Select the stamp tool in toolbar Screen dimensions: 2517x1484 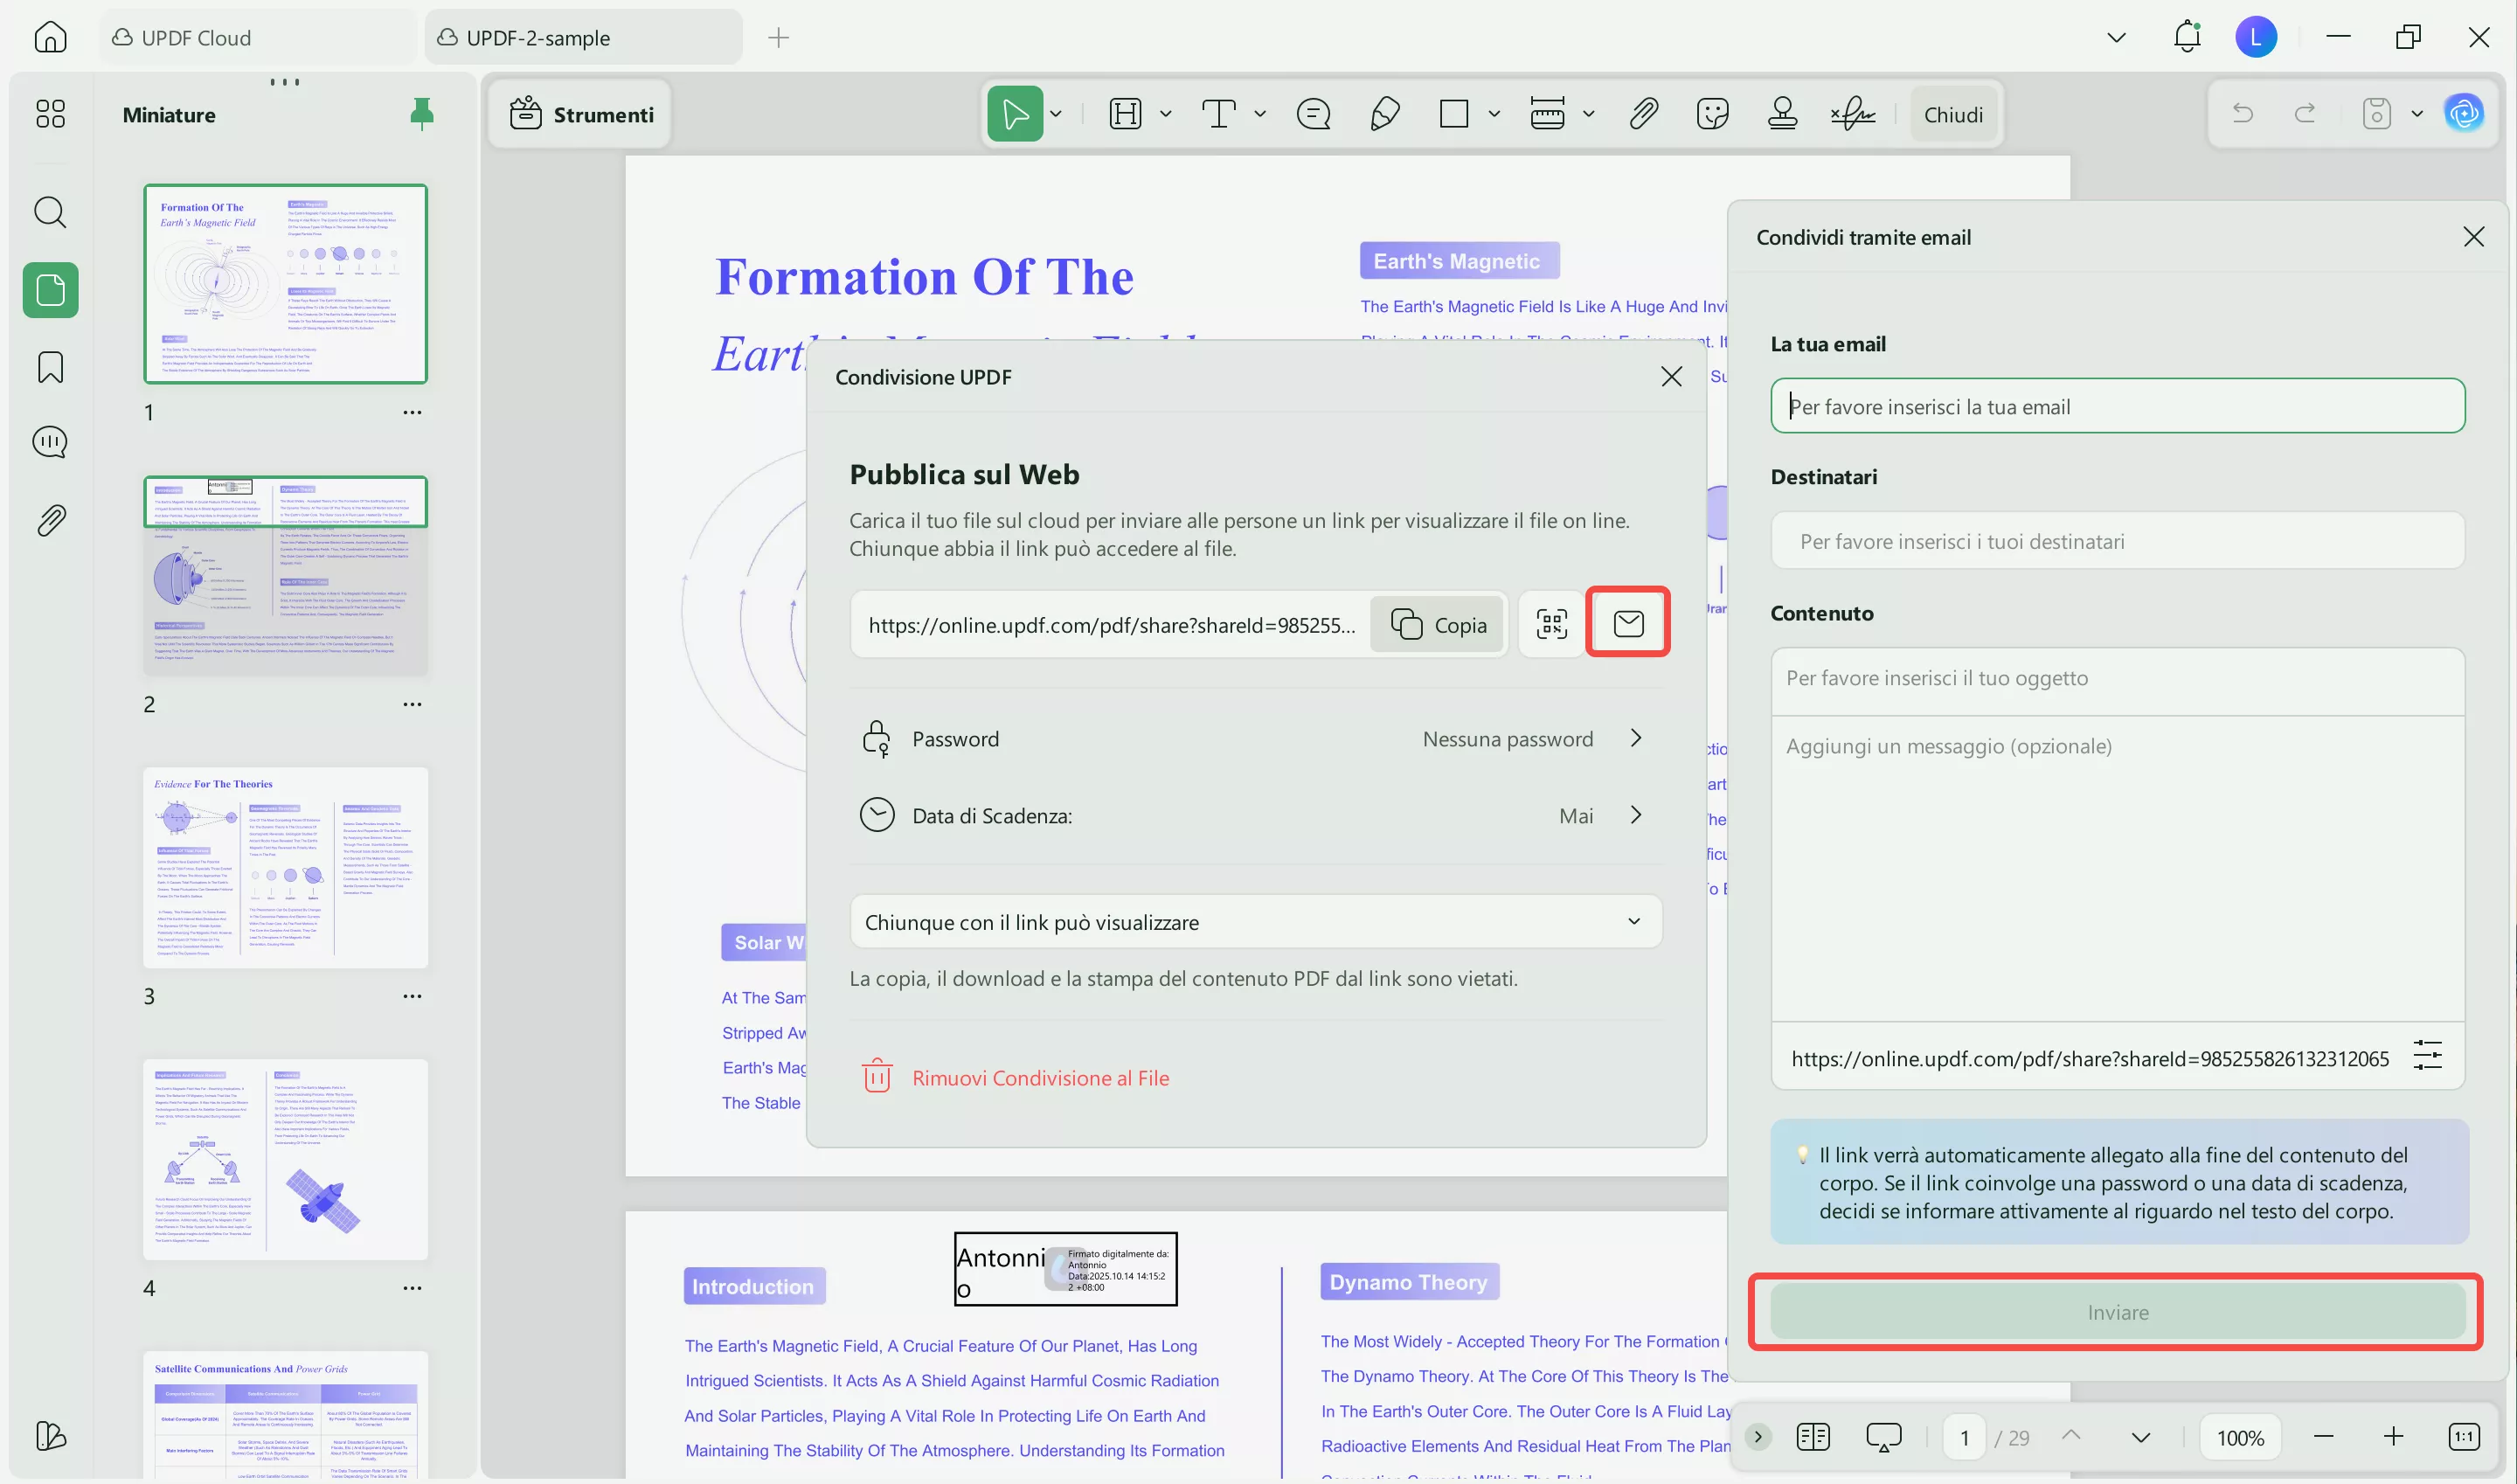1782,114
